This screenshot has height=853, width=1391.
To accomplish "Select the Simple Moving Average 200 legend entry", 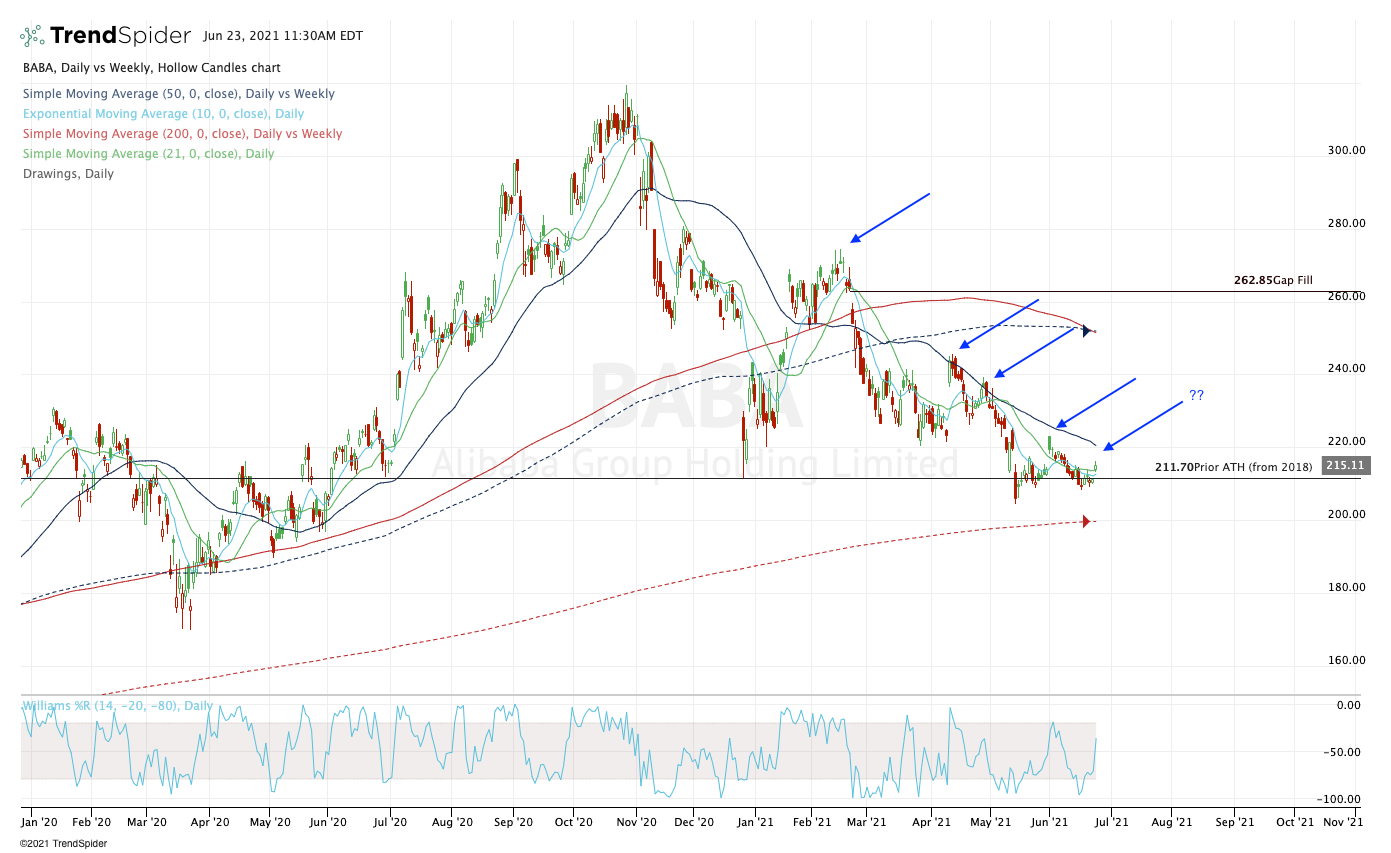I will click(x=182, y=134).
